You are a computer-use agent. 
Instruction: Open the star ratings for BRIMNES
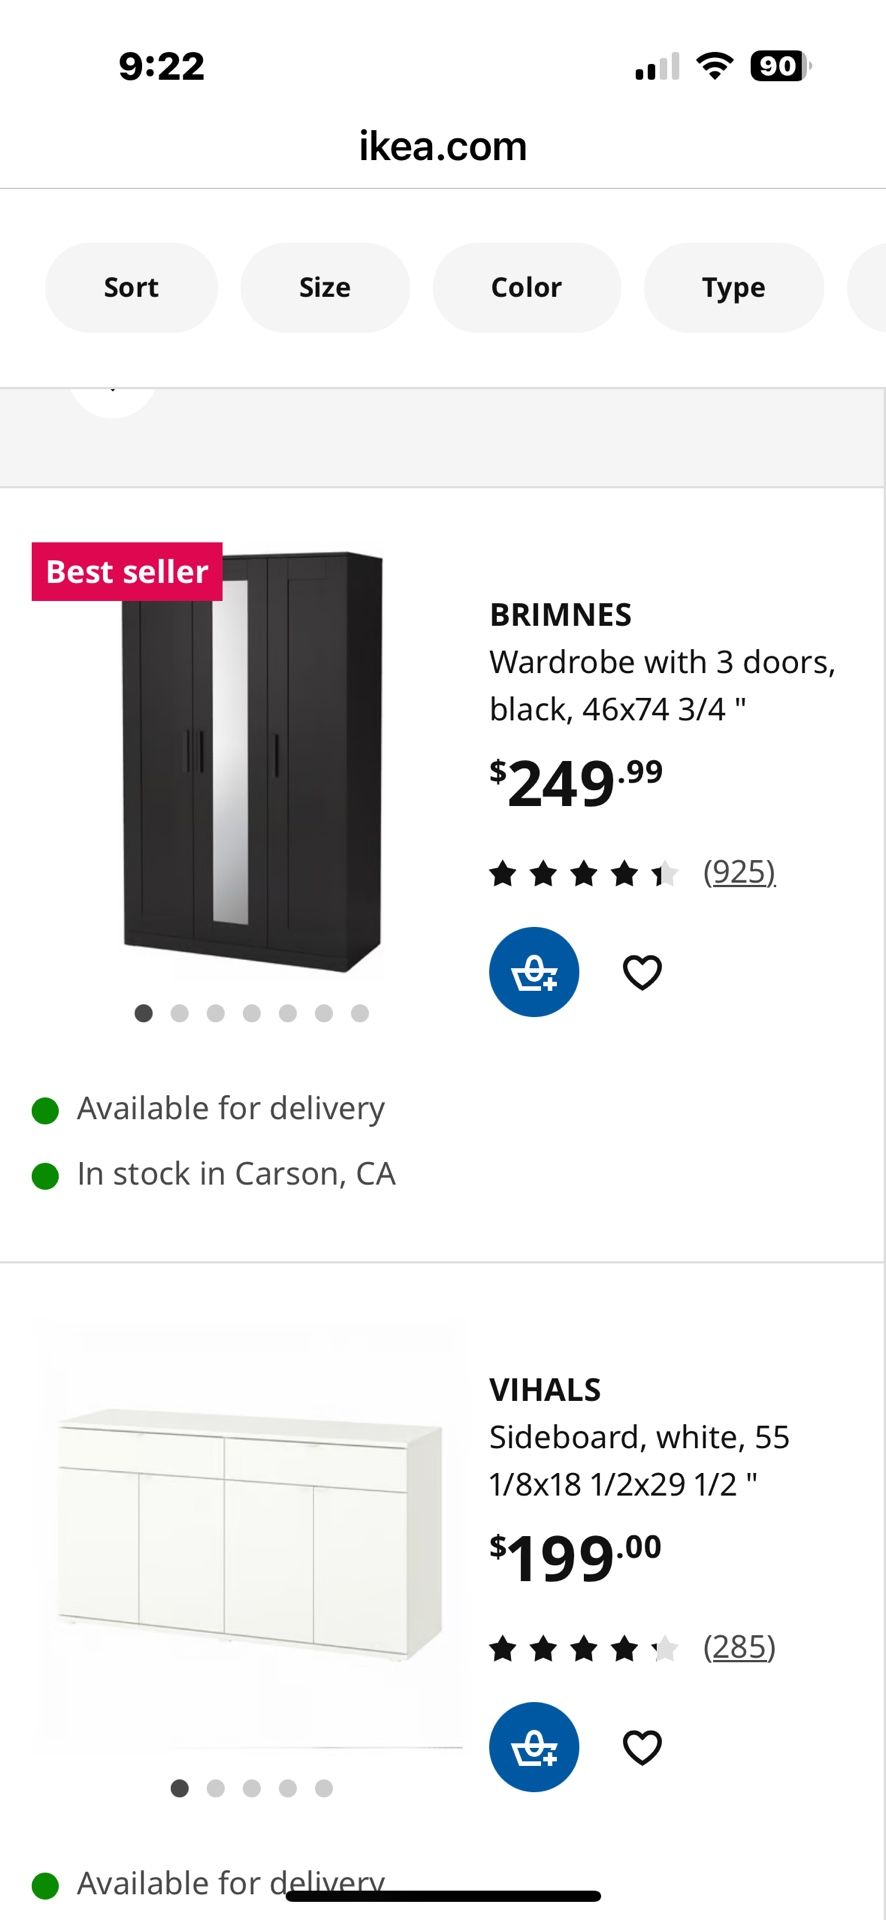click(x=584, y=872)
